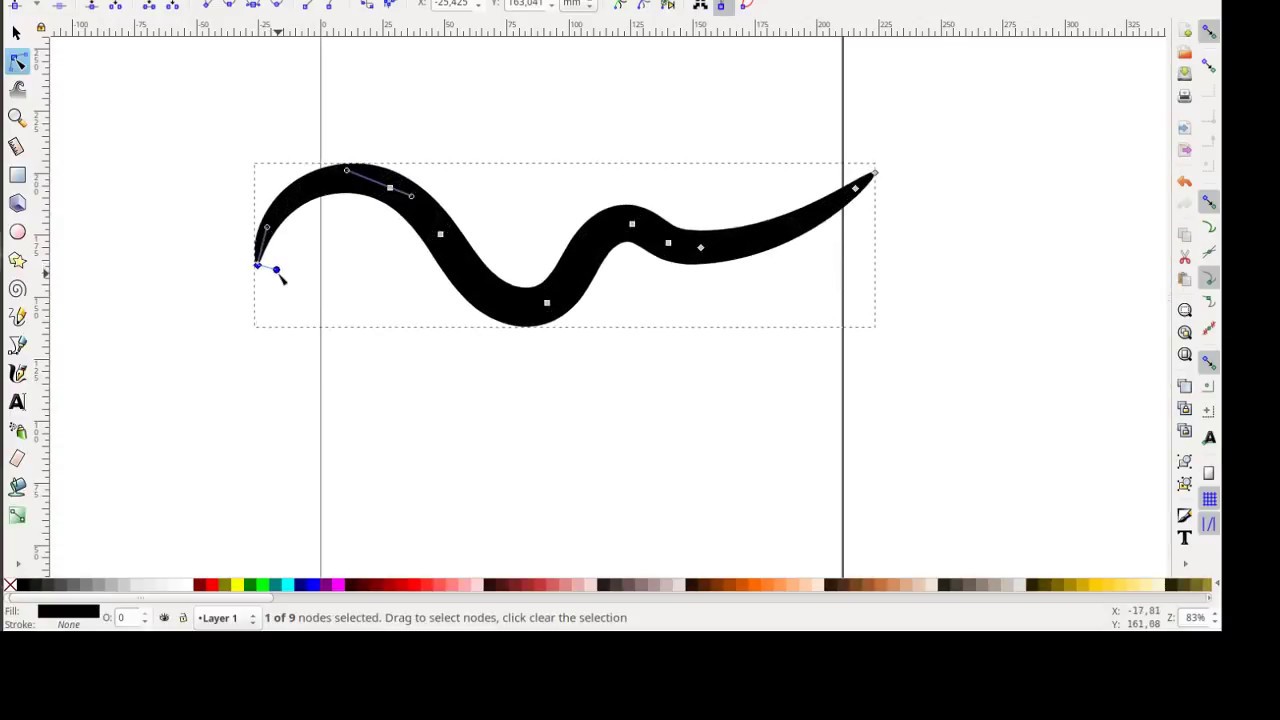
Task: Pick the cyan palette swatch
Action: coord(288,585)
